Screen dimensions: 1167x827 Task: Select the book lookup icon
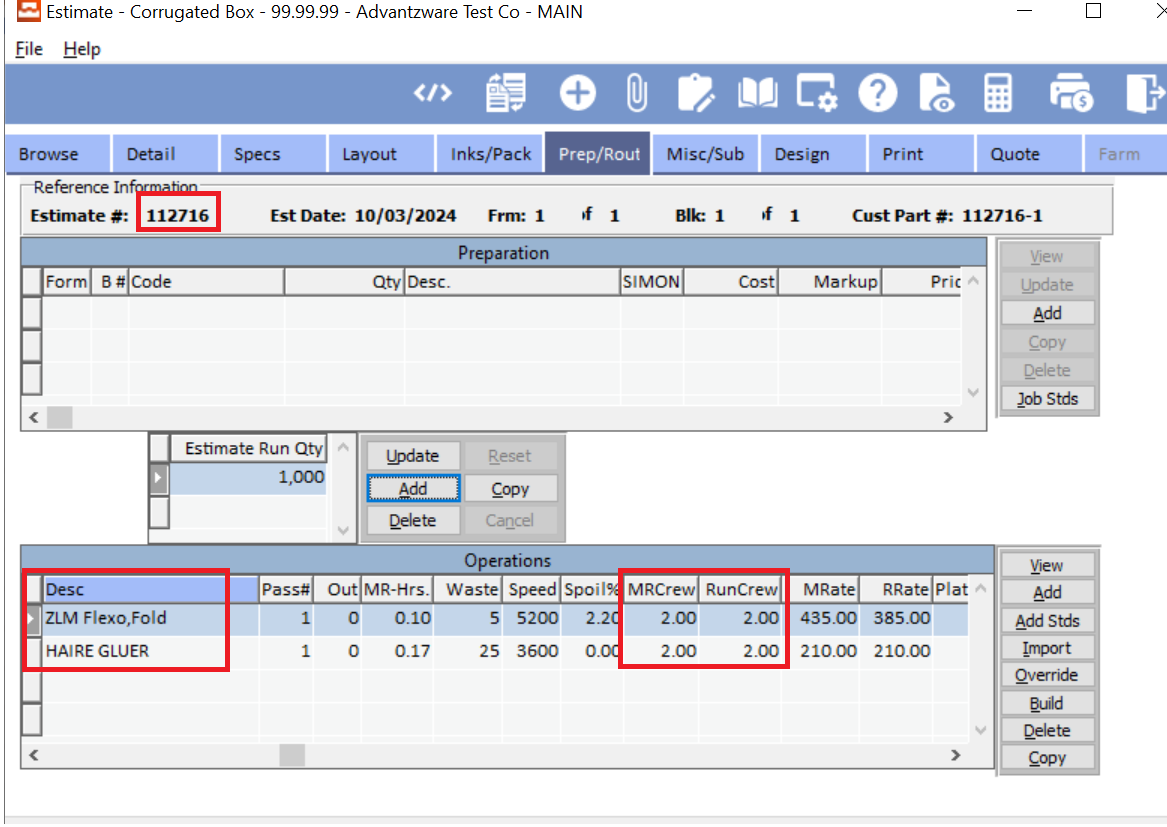(x=757, y=92)
